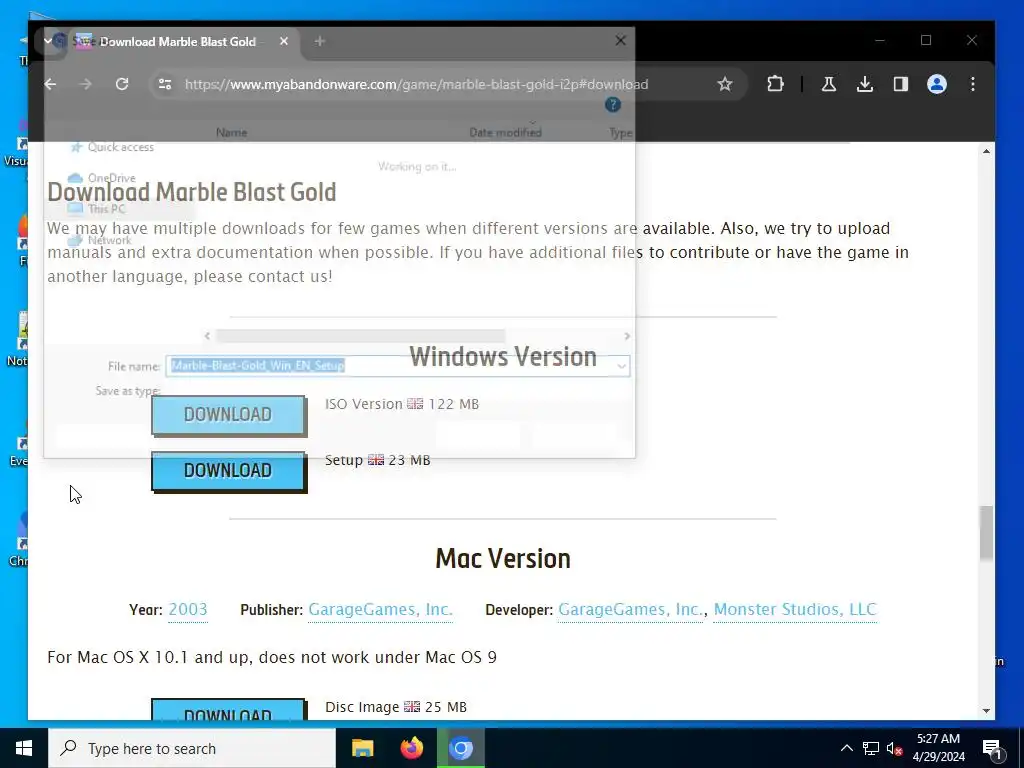Viewport: 1024px width, 768px height.
Task: Click the left arrow of dialog scrollbar
Action: pyautogui.click(x=207, y=336)
